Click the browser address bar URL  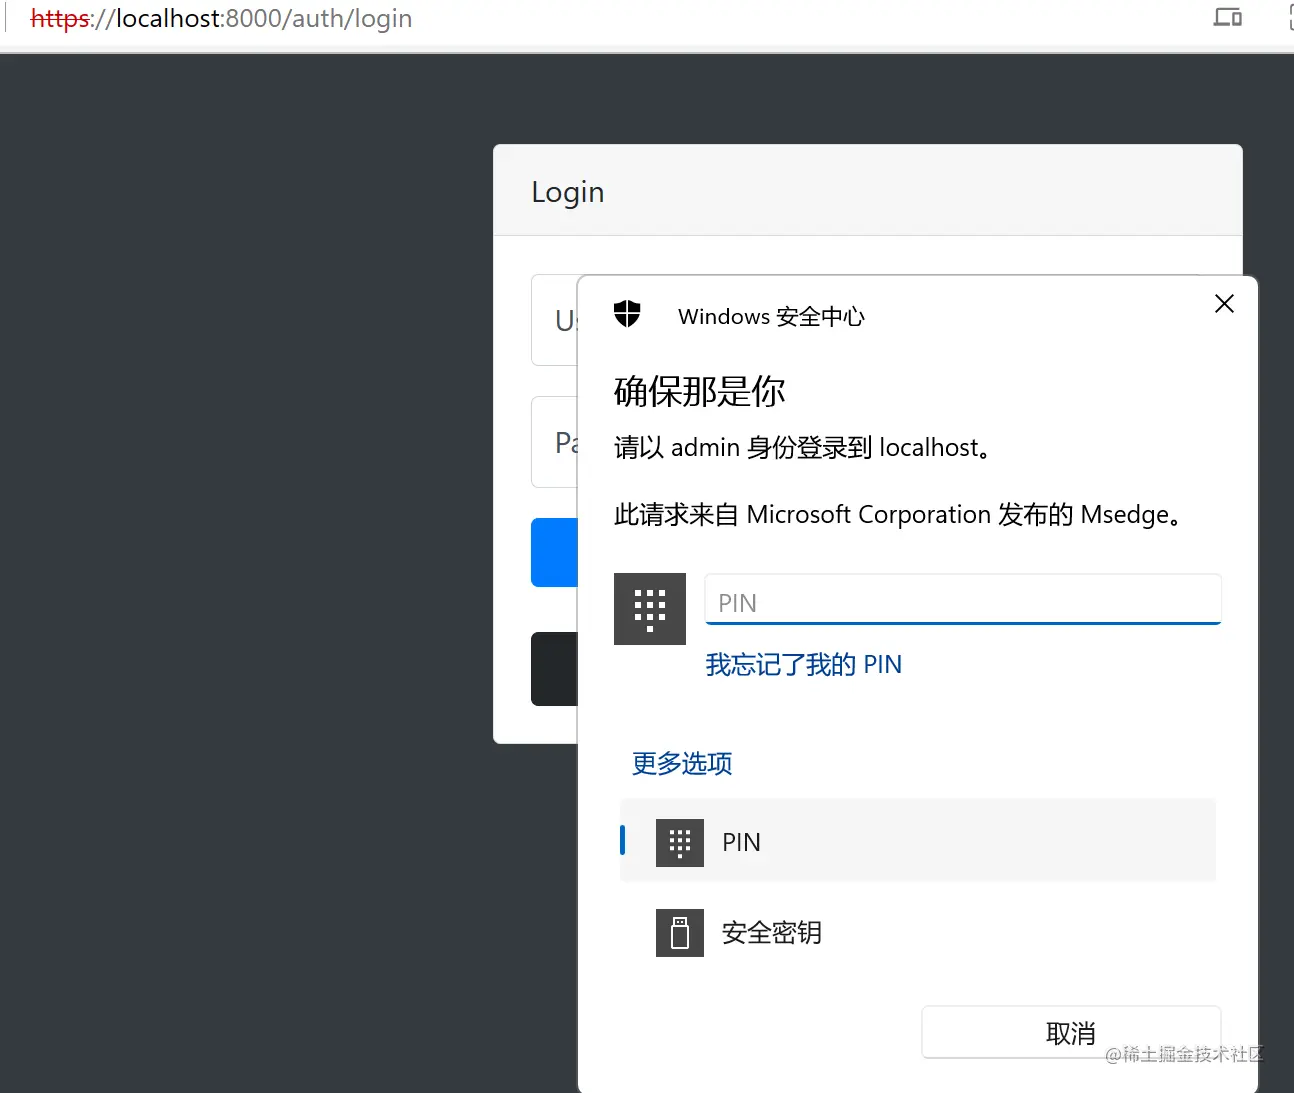tap(221, 19)
